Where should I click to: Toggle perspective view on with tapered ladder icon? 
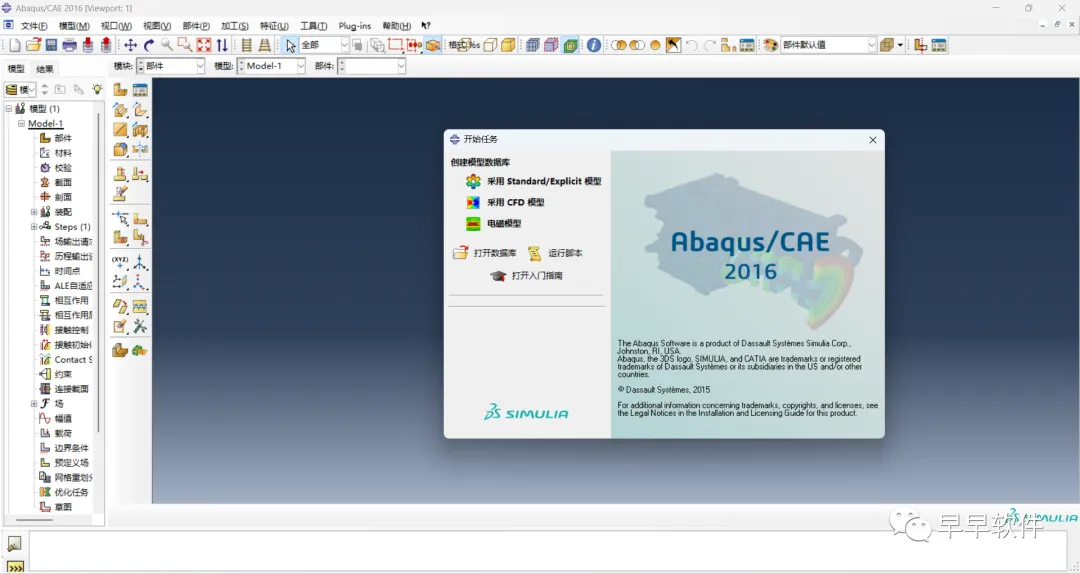(264, 45)
